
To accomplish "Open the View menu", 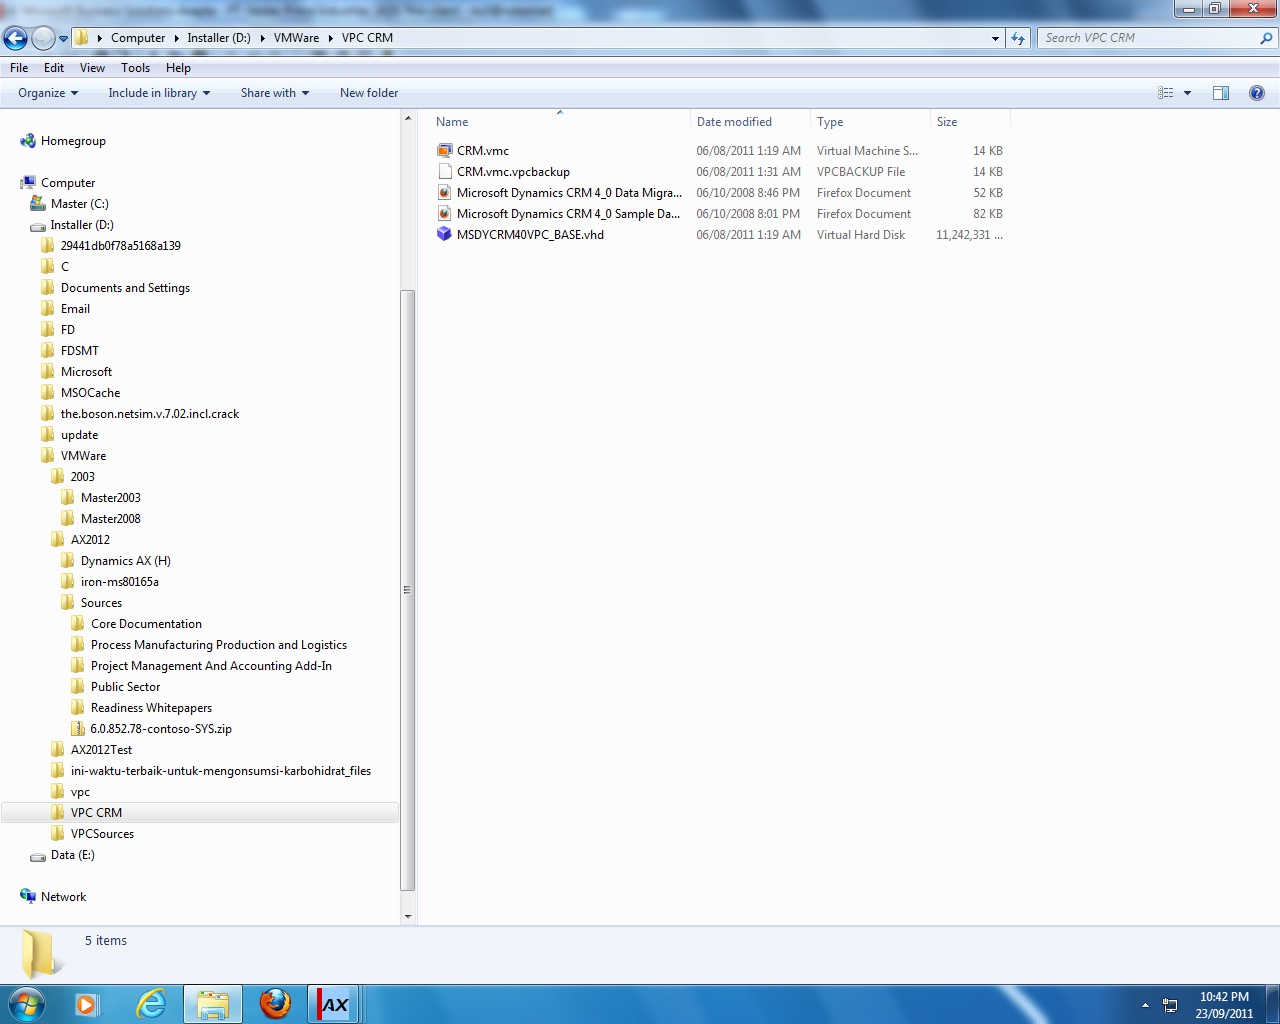I will (x=92, y=68).
